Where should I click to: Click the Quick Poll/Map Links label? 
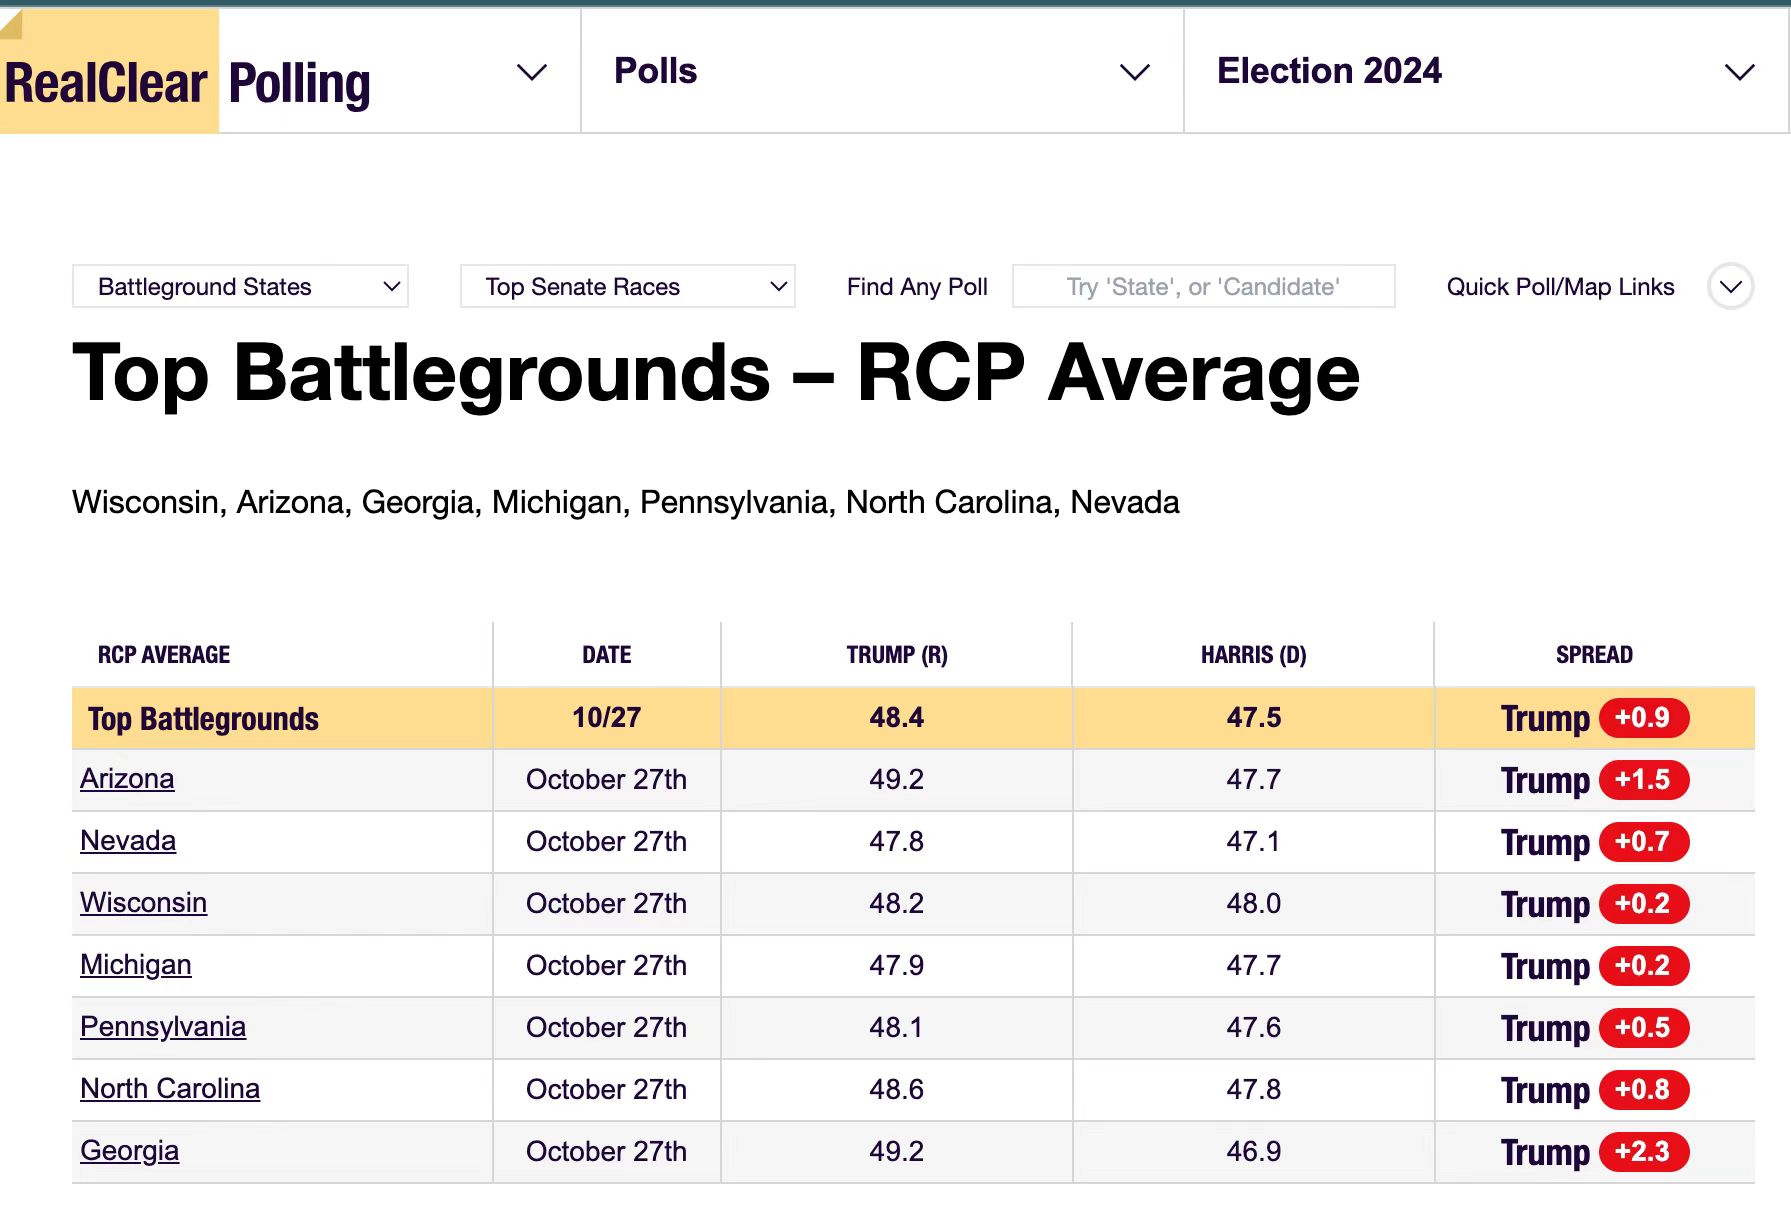point(1560,287)
